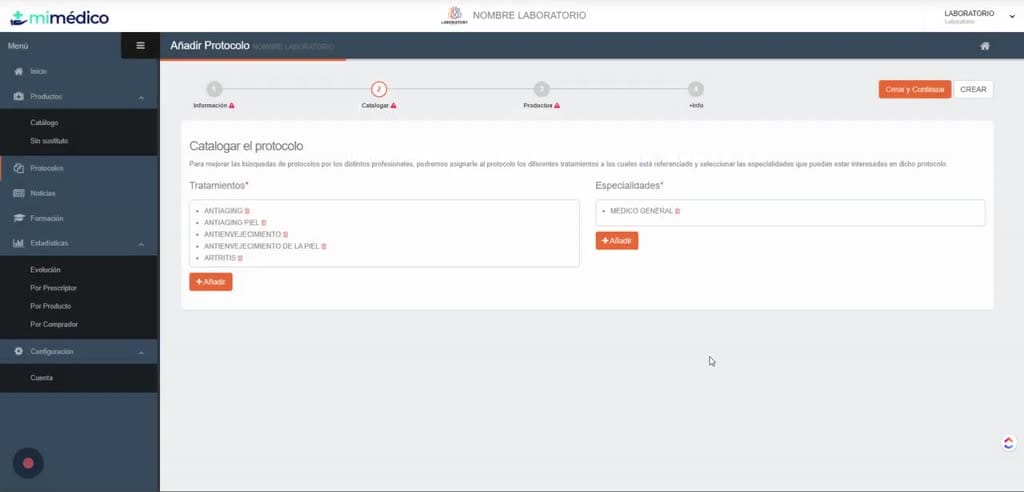Image resolution: width=1024 pixels, height=492 pixels.
Task: Go to step 4 +Info circle
Action: pyautogui.click(x=696, y=90)
